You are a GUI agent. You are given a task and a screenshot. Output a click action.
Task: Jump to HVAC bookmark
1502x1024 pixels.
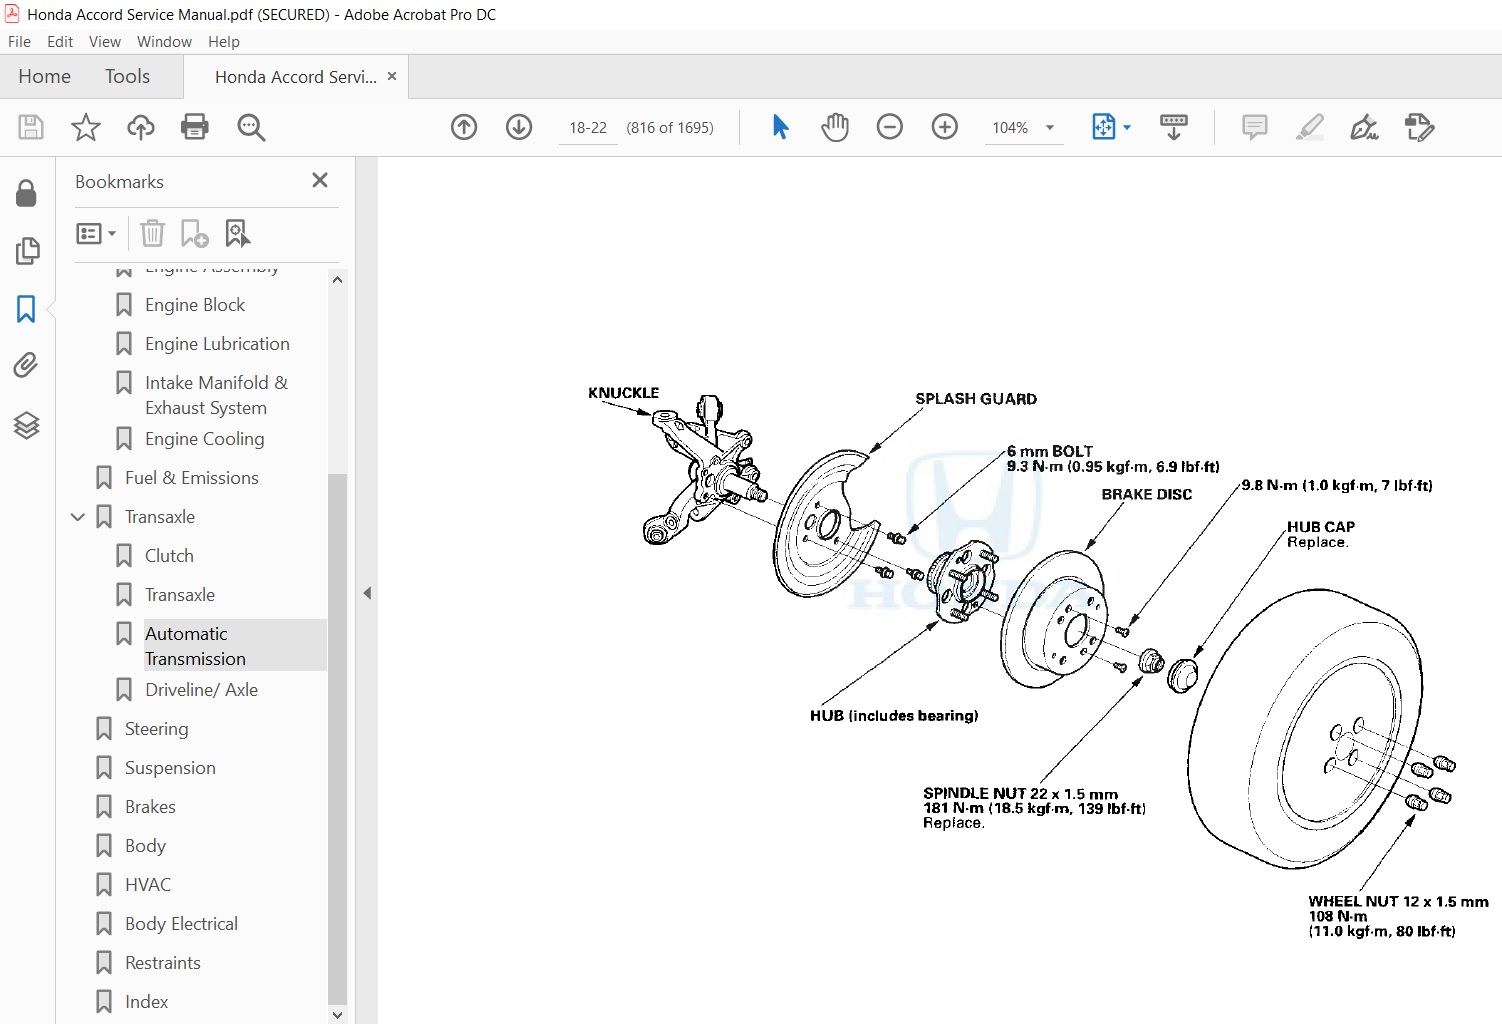[148, 885]
